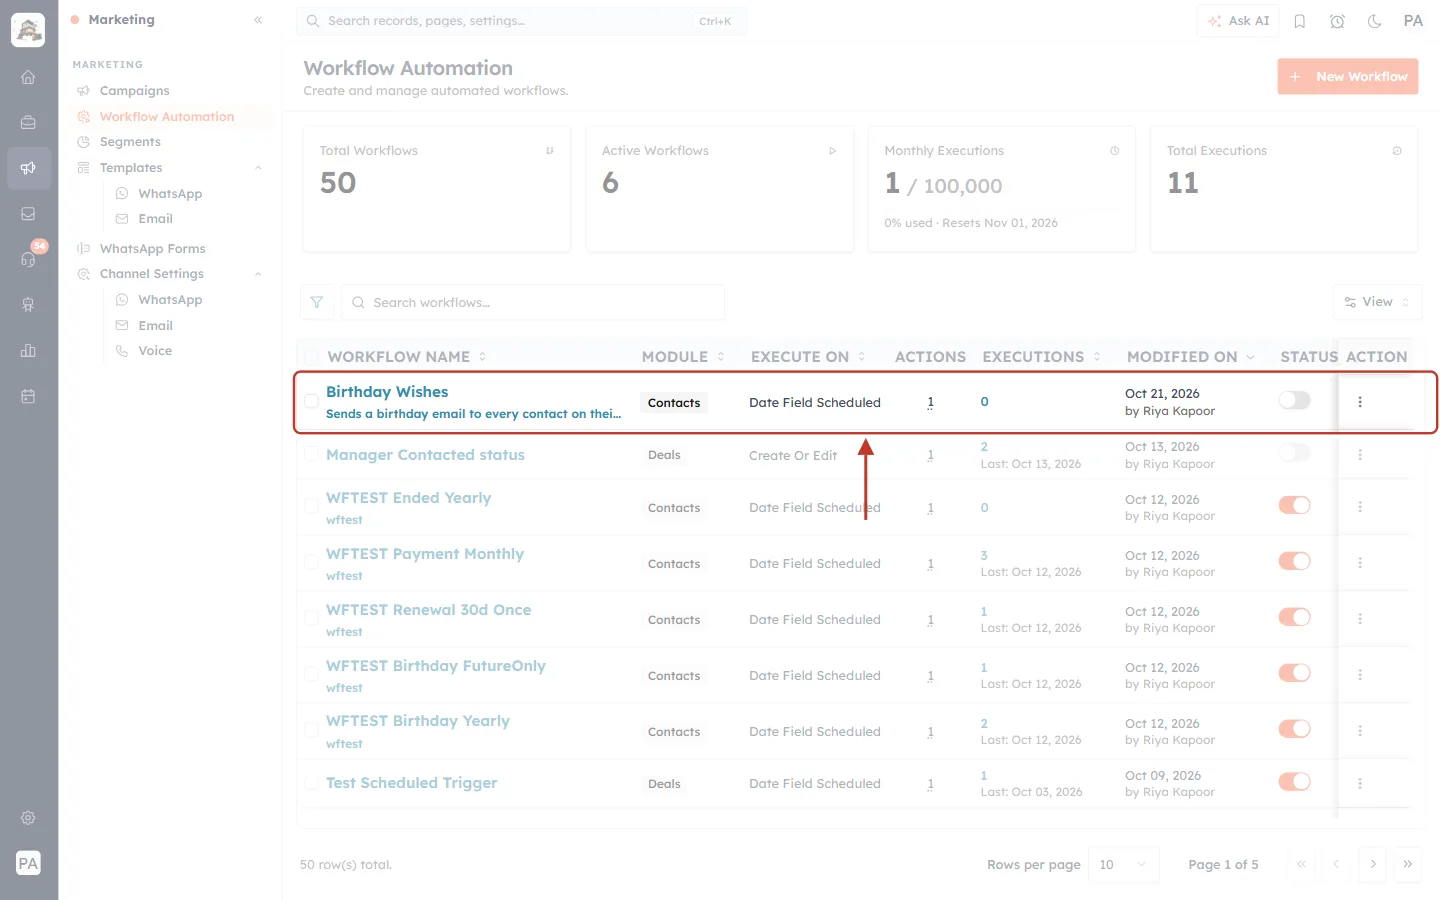
Task: Sort by Execute On column header
Action: click(808, 357)
